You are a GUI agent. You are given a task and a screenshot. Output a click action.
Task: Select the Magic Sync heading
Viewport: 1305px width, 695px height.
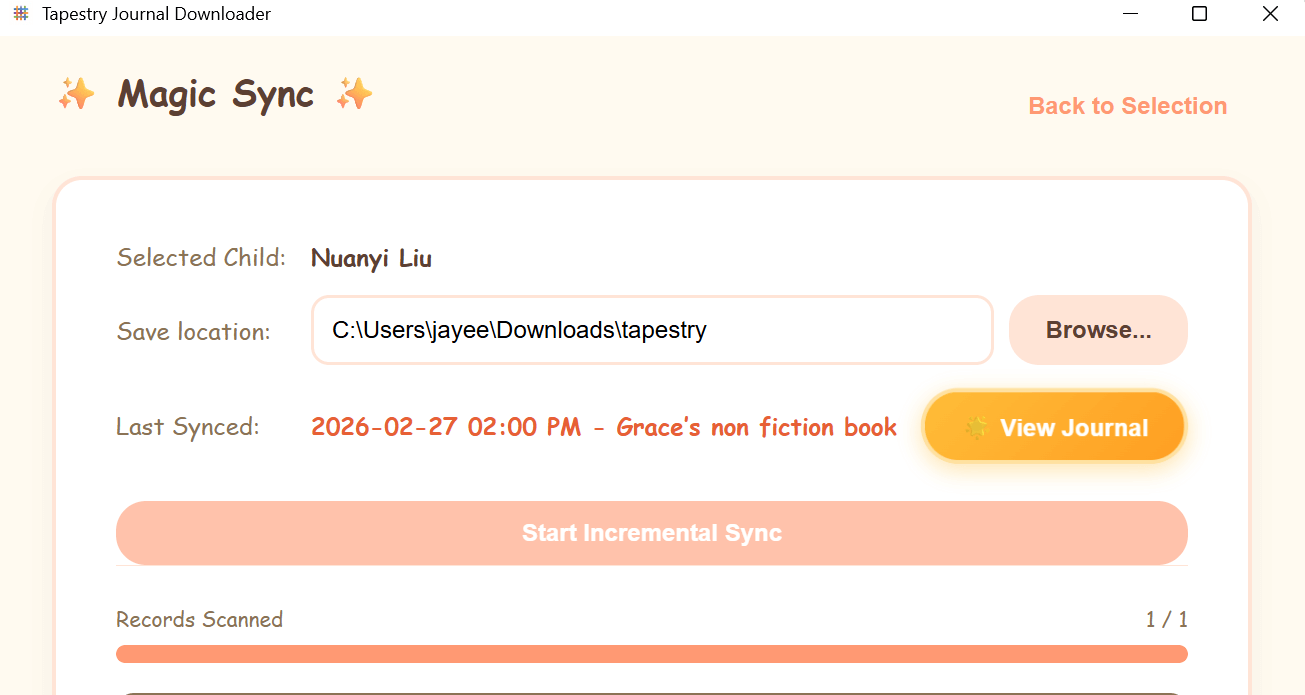215,94
